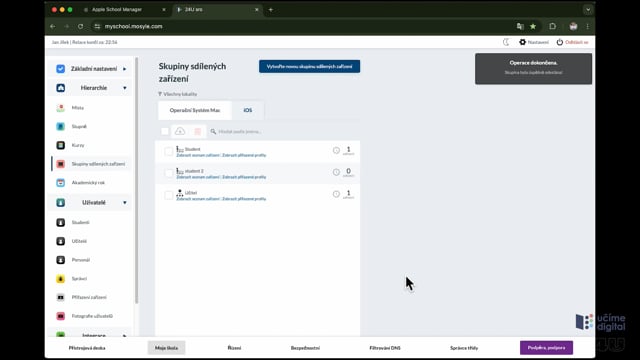Reload the page in the browser
Image resolution: width=640 pixels, height=360 pixels.
(80, 26)
